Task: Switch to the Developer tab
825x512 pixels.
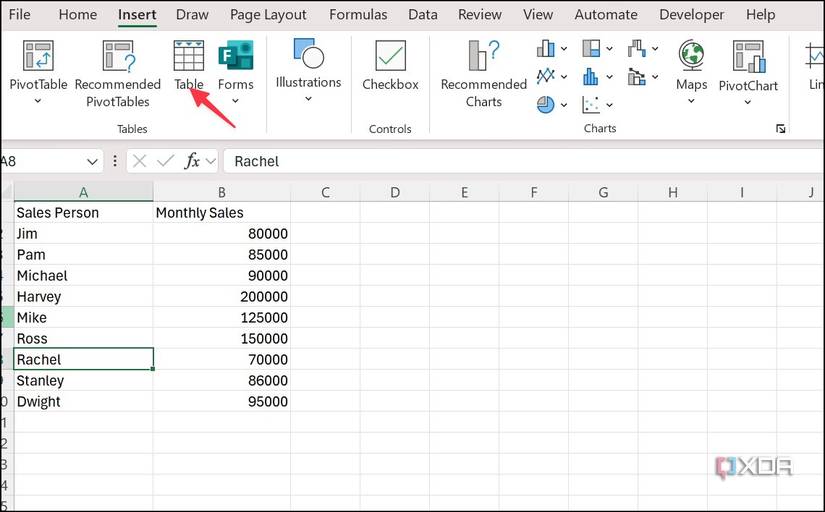Action: [x=691, y=15]
